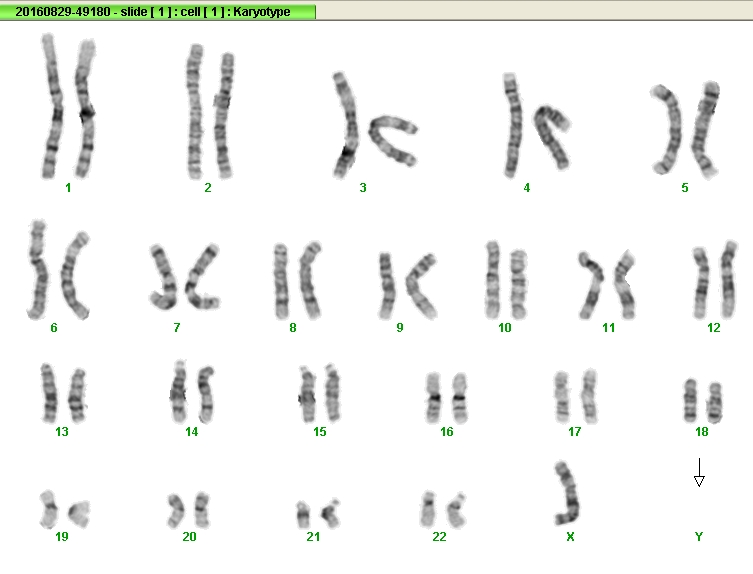The width and height of the screenshot is (753, 574).
Task: Click the green label 12
Action: pyautogui.click(x=714, y=328)
